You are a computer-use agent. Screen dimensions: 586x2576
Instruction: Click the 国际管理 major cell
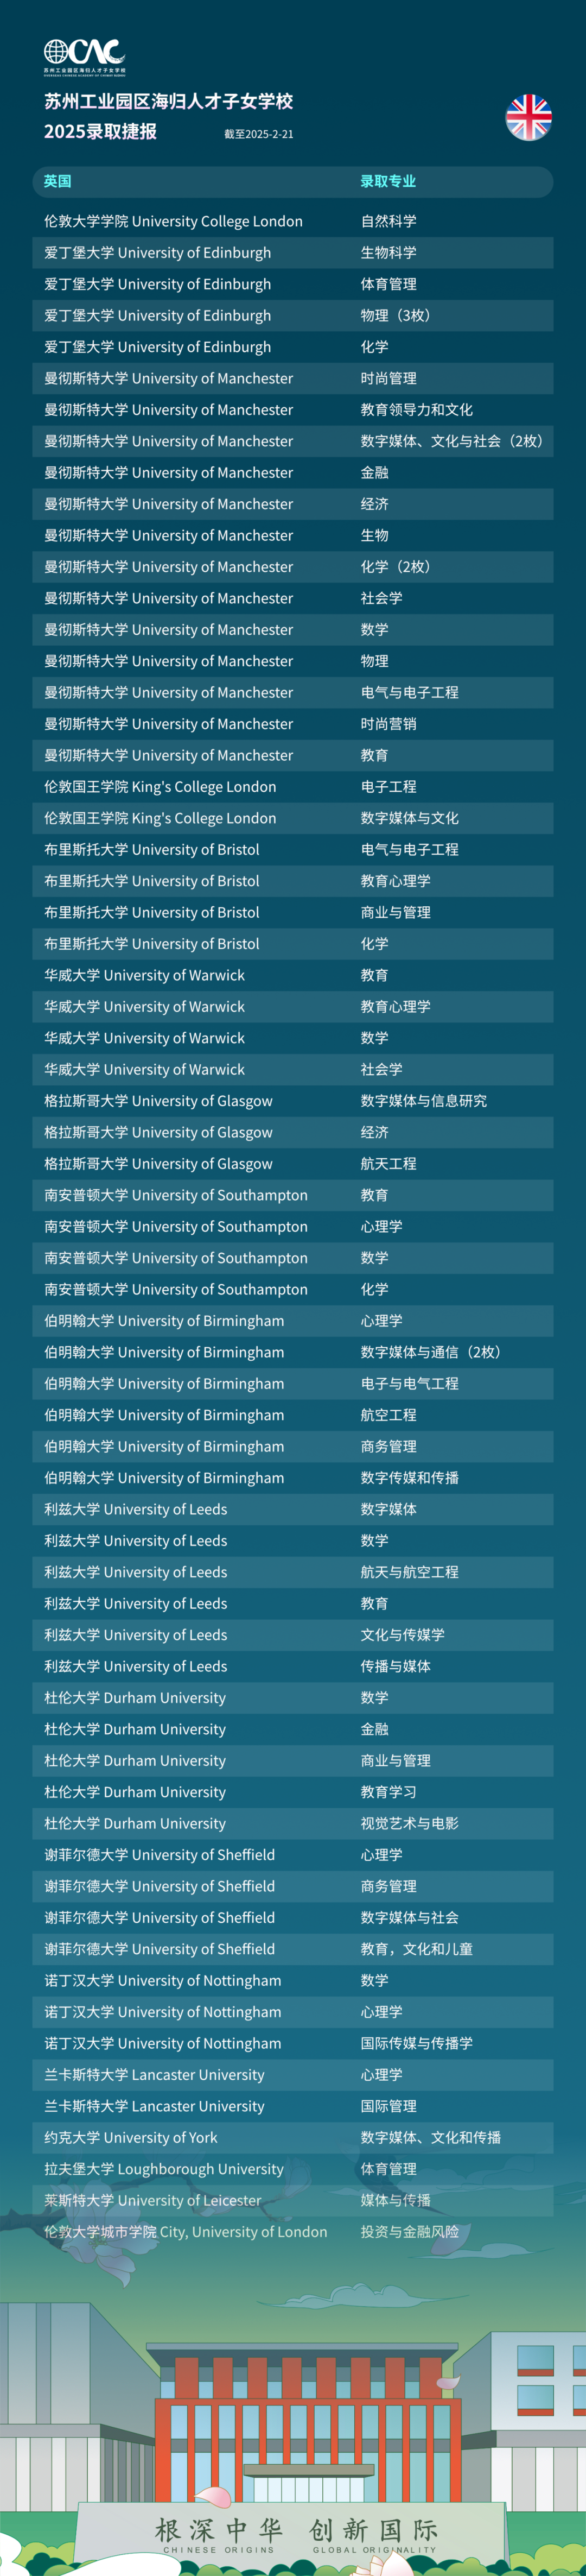pos(388,2106)
